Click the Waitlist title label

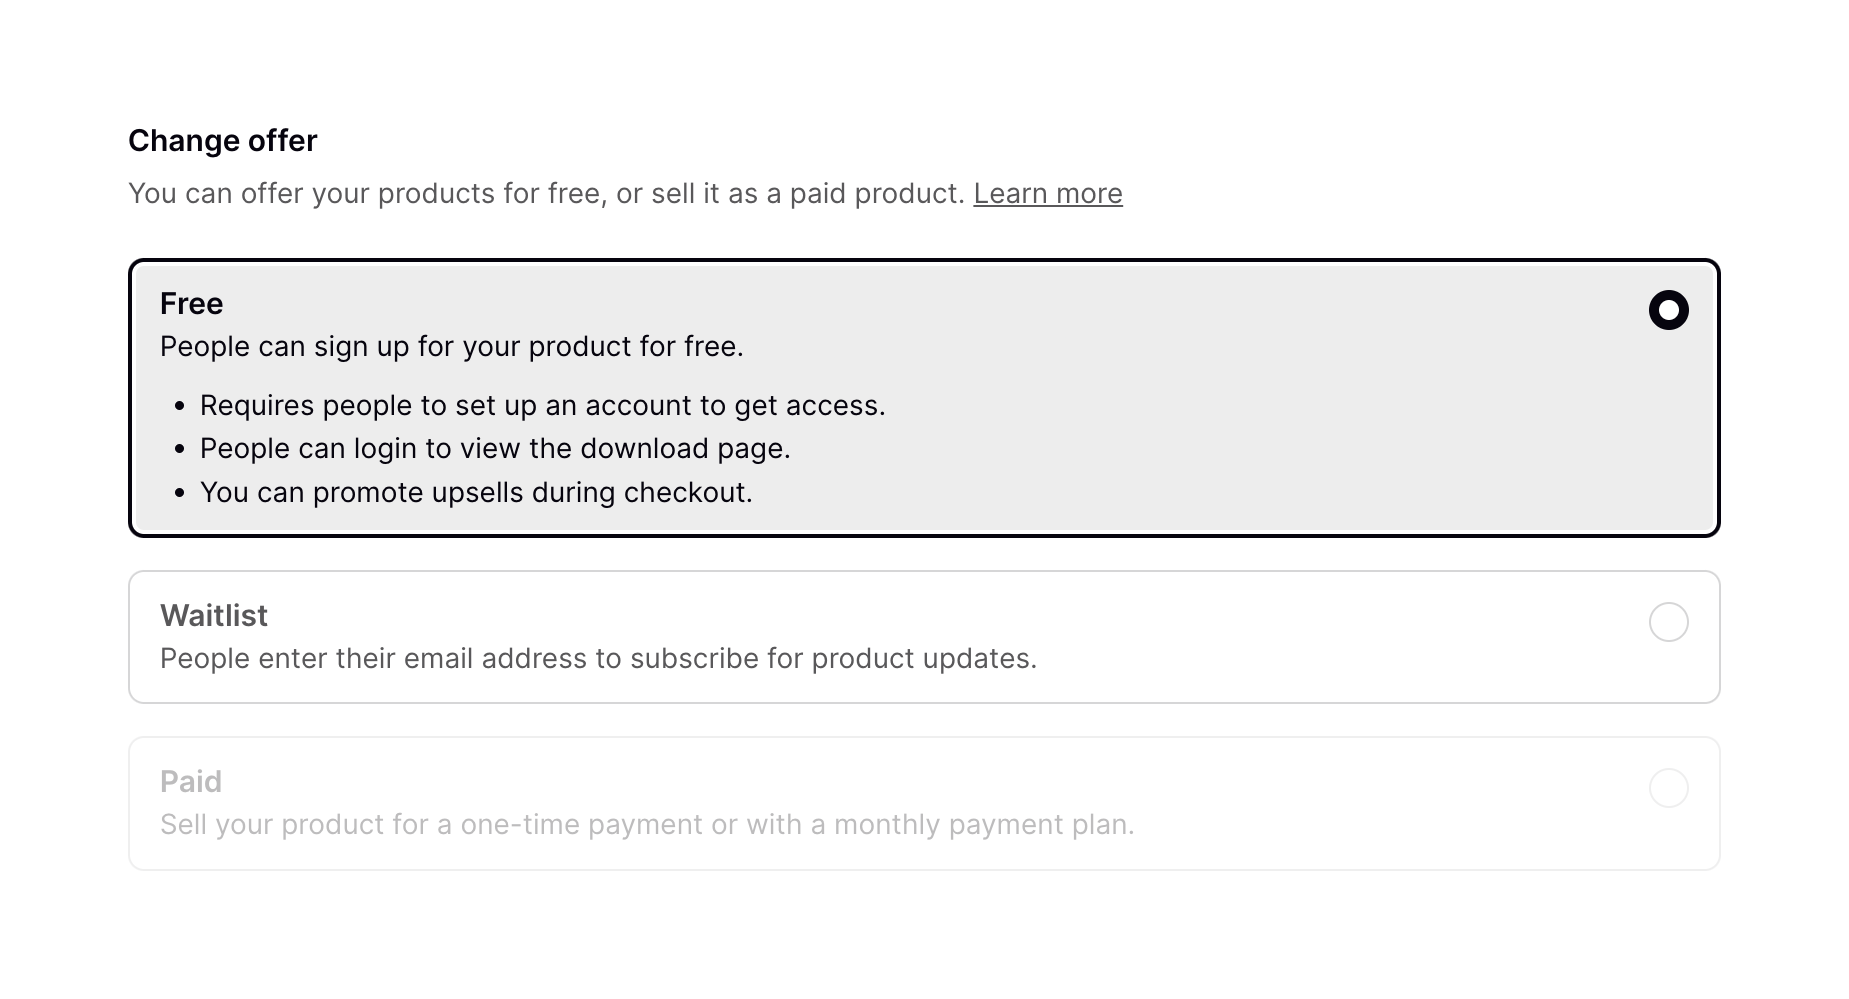(213, 615)
